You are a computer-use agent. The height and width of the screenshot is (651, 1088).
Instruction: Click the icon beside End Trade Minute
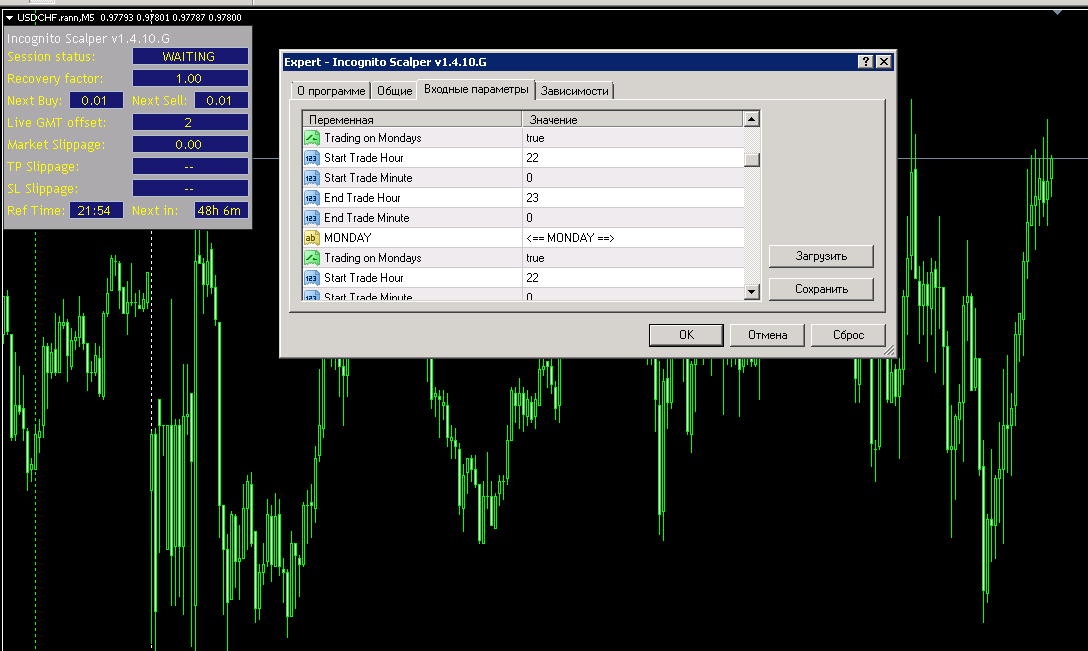click(x=312, y=218)
